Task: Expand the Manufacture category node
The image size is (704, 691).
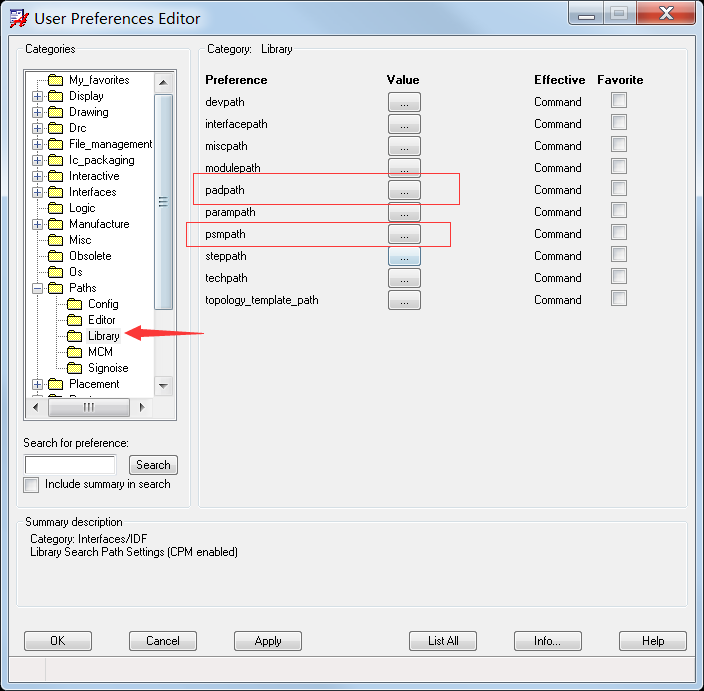Action: [x=37, y=224]
